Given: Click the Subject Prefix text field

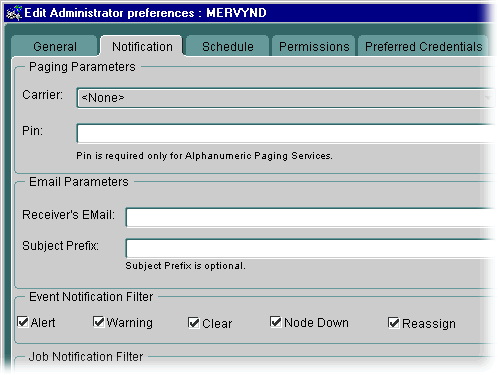Looking at the screenshot, I should pos(311,248).
